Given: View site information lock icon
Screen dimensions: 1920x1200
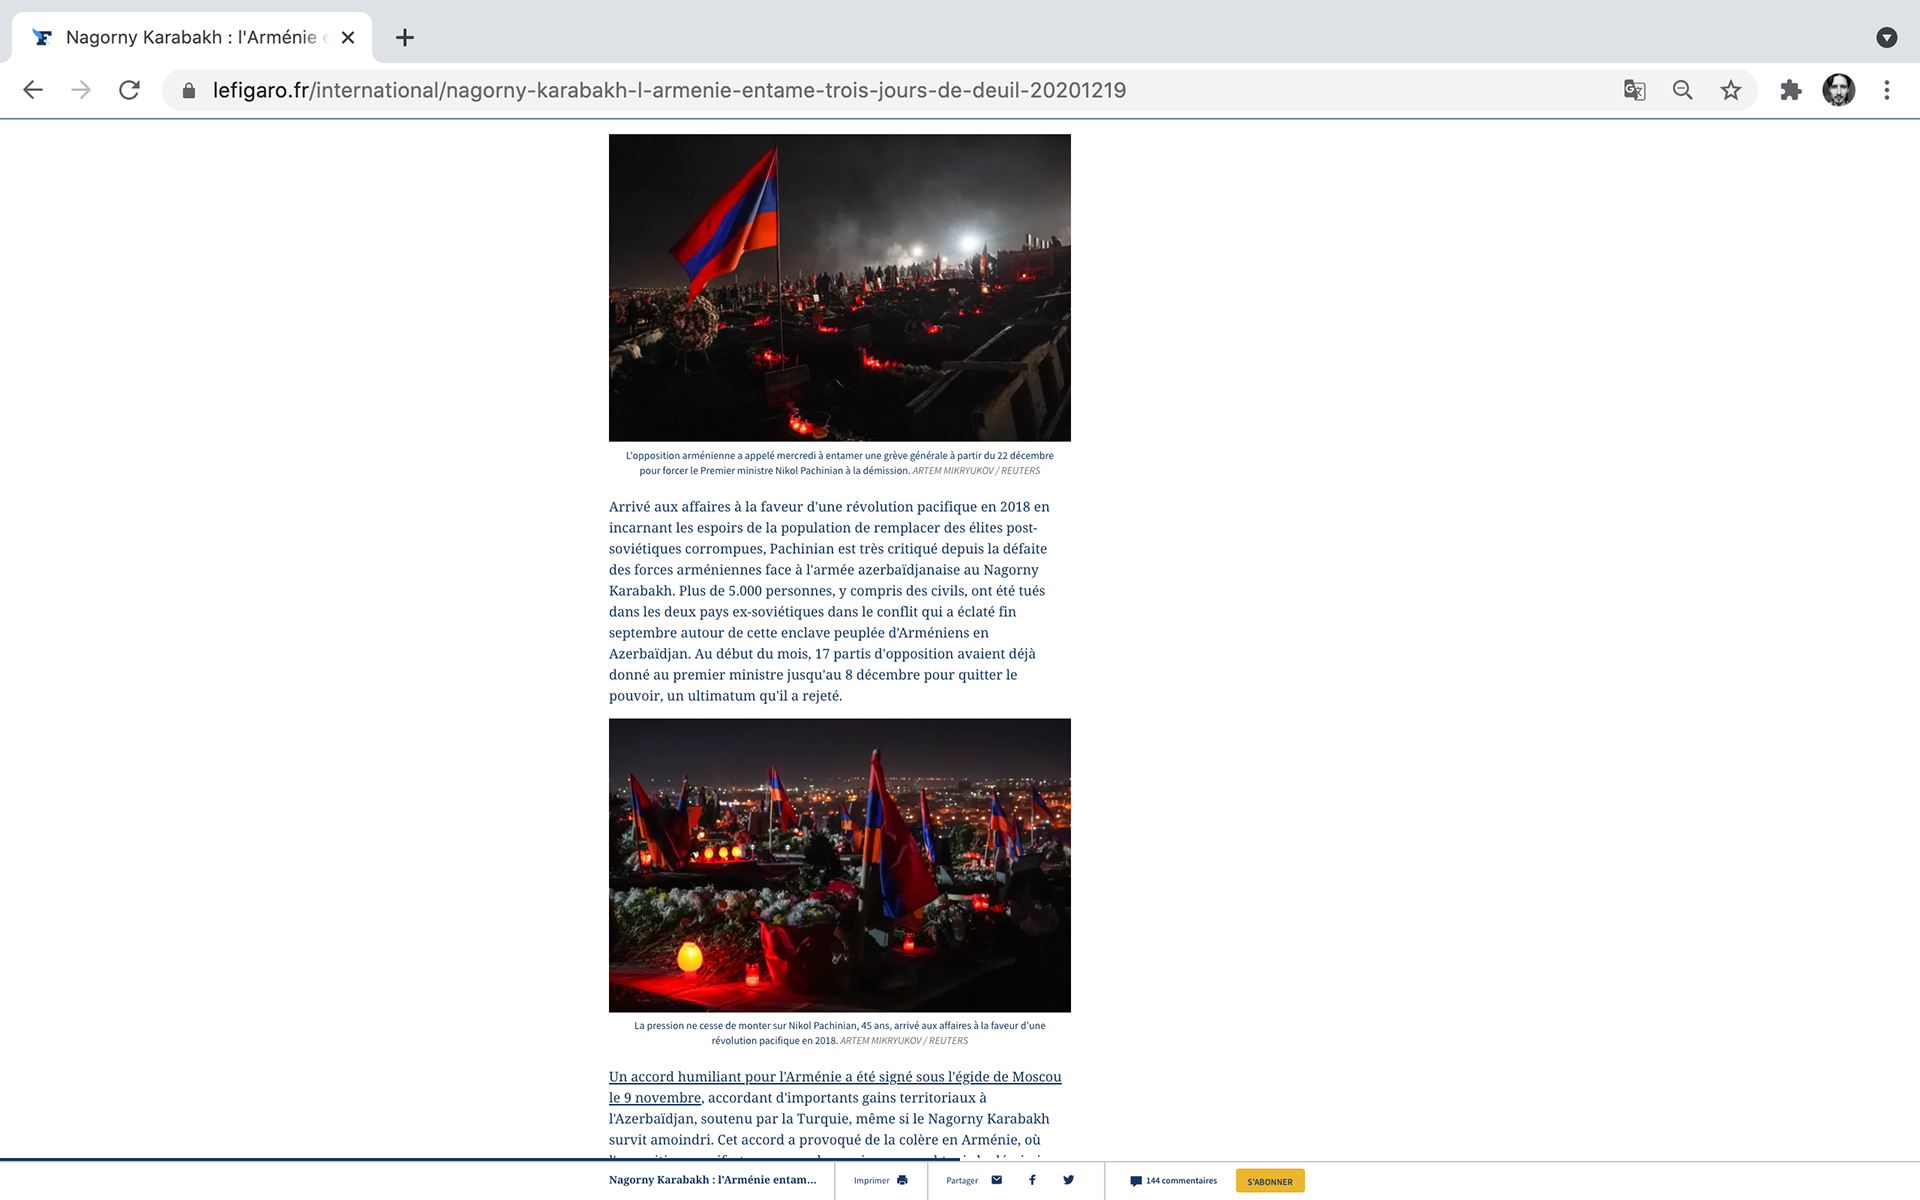Looking at the screenshot, I should 189,91.
